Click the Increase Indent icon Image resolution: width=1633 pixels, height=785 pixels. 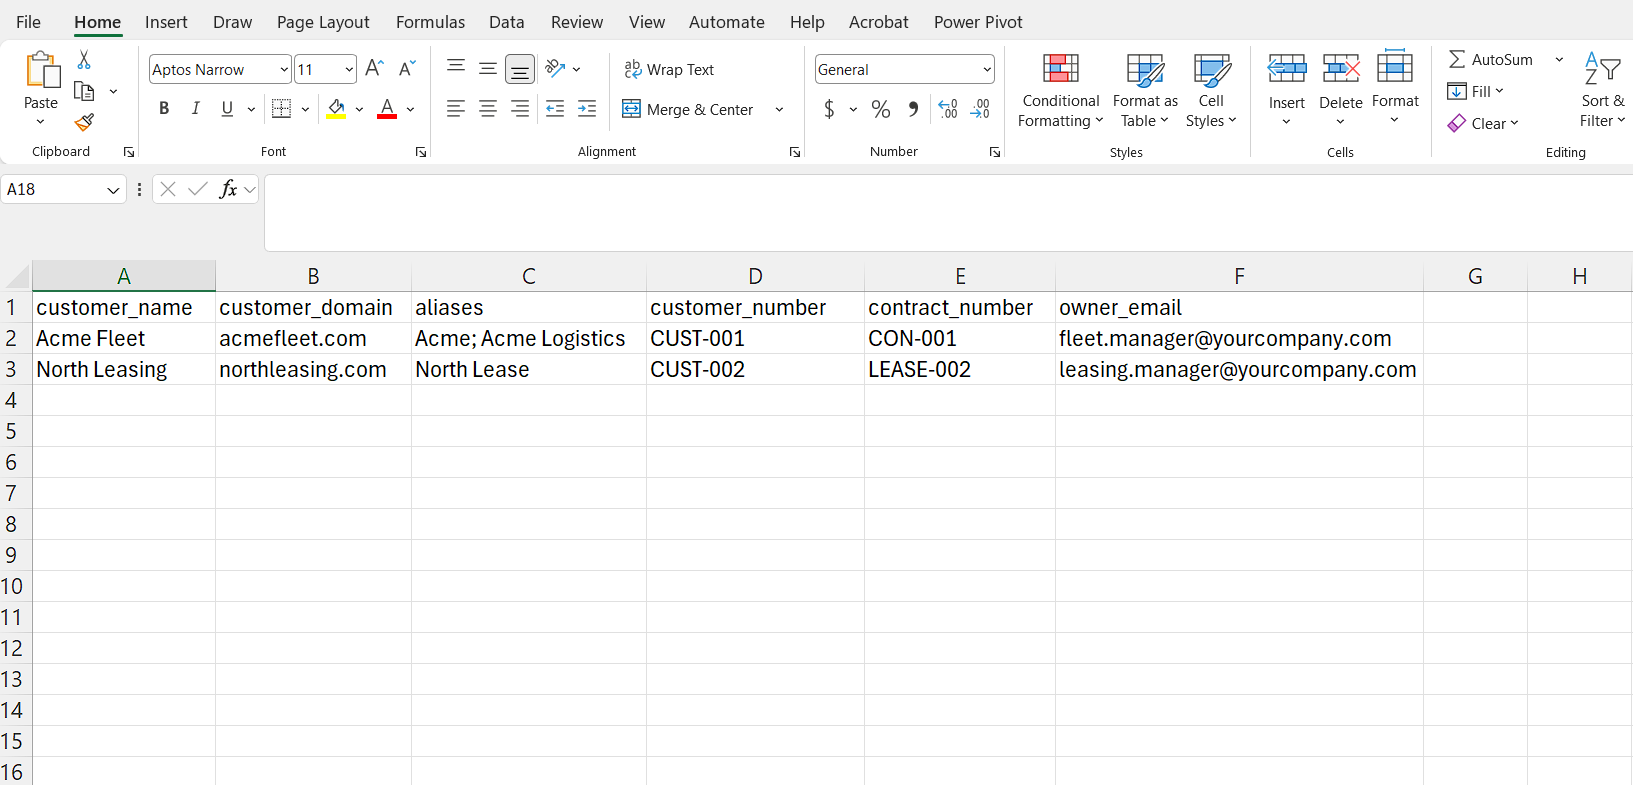tap(587, 109)
